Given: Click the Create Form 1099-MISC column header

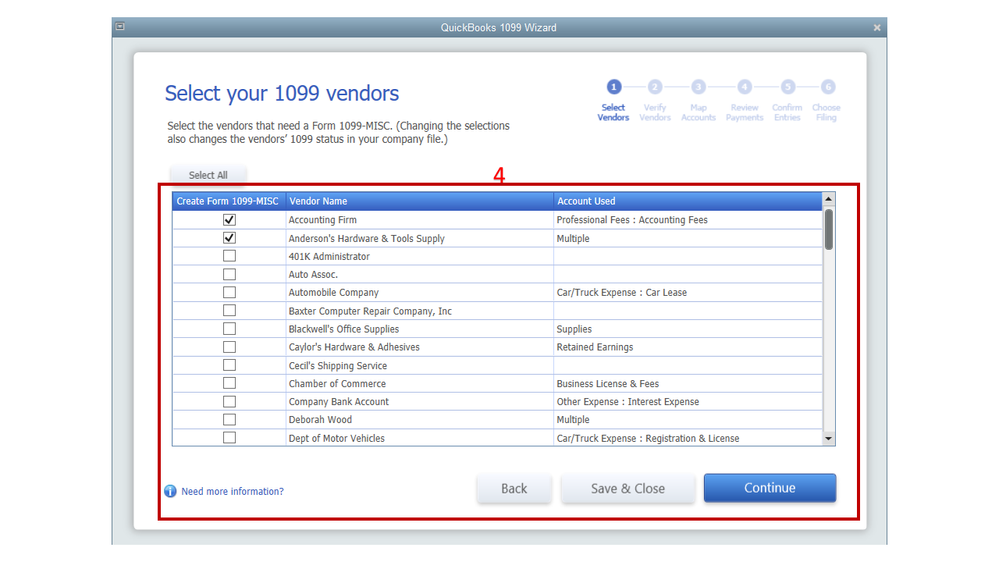Looking at the screenshot, I should point(228,201).
